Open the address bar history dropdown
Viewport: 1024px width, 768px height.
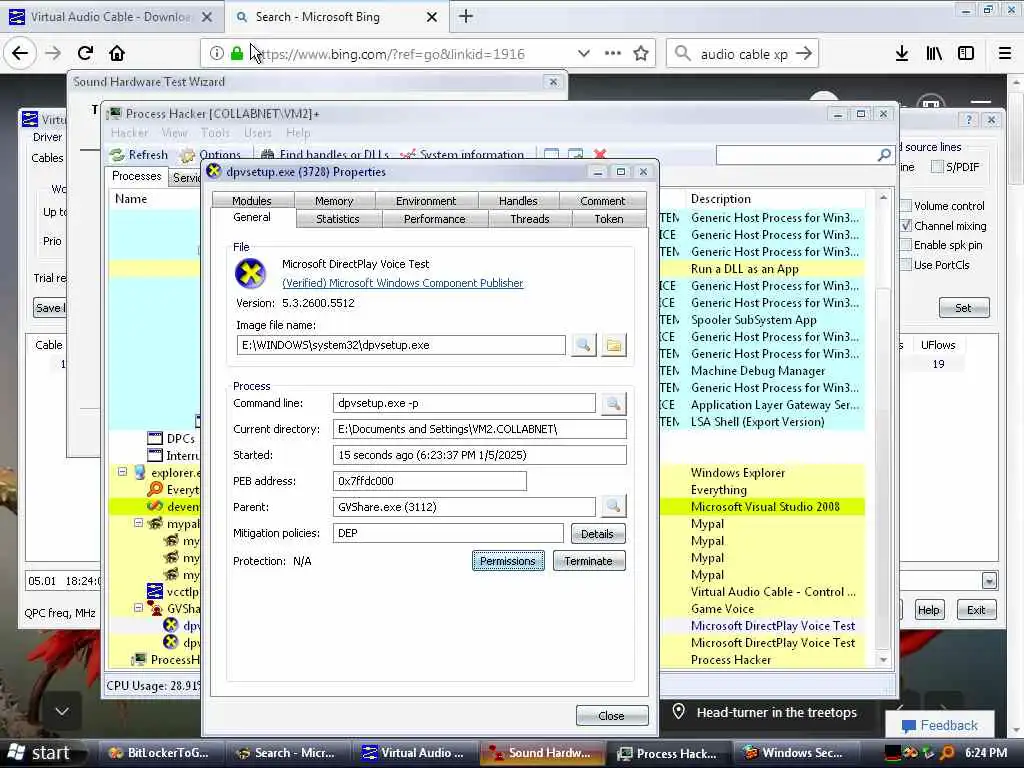[583, 54]
